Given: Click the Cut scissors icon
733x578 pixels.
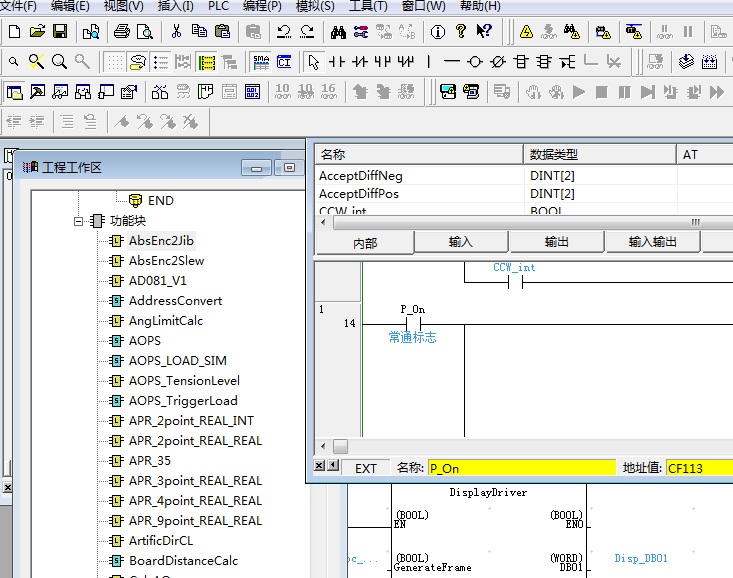Looking at the screenshot, I should [x=177, y=32].
